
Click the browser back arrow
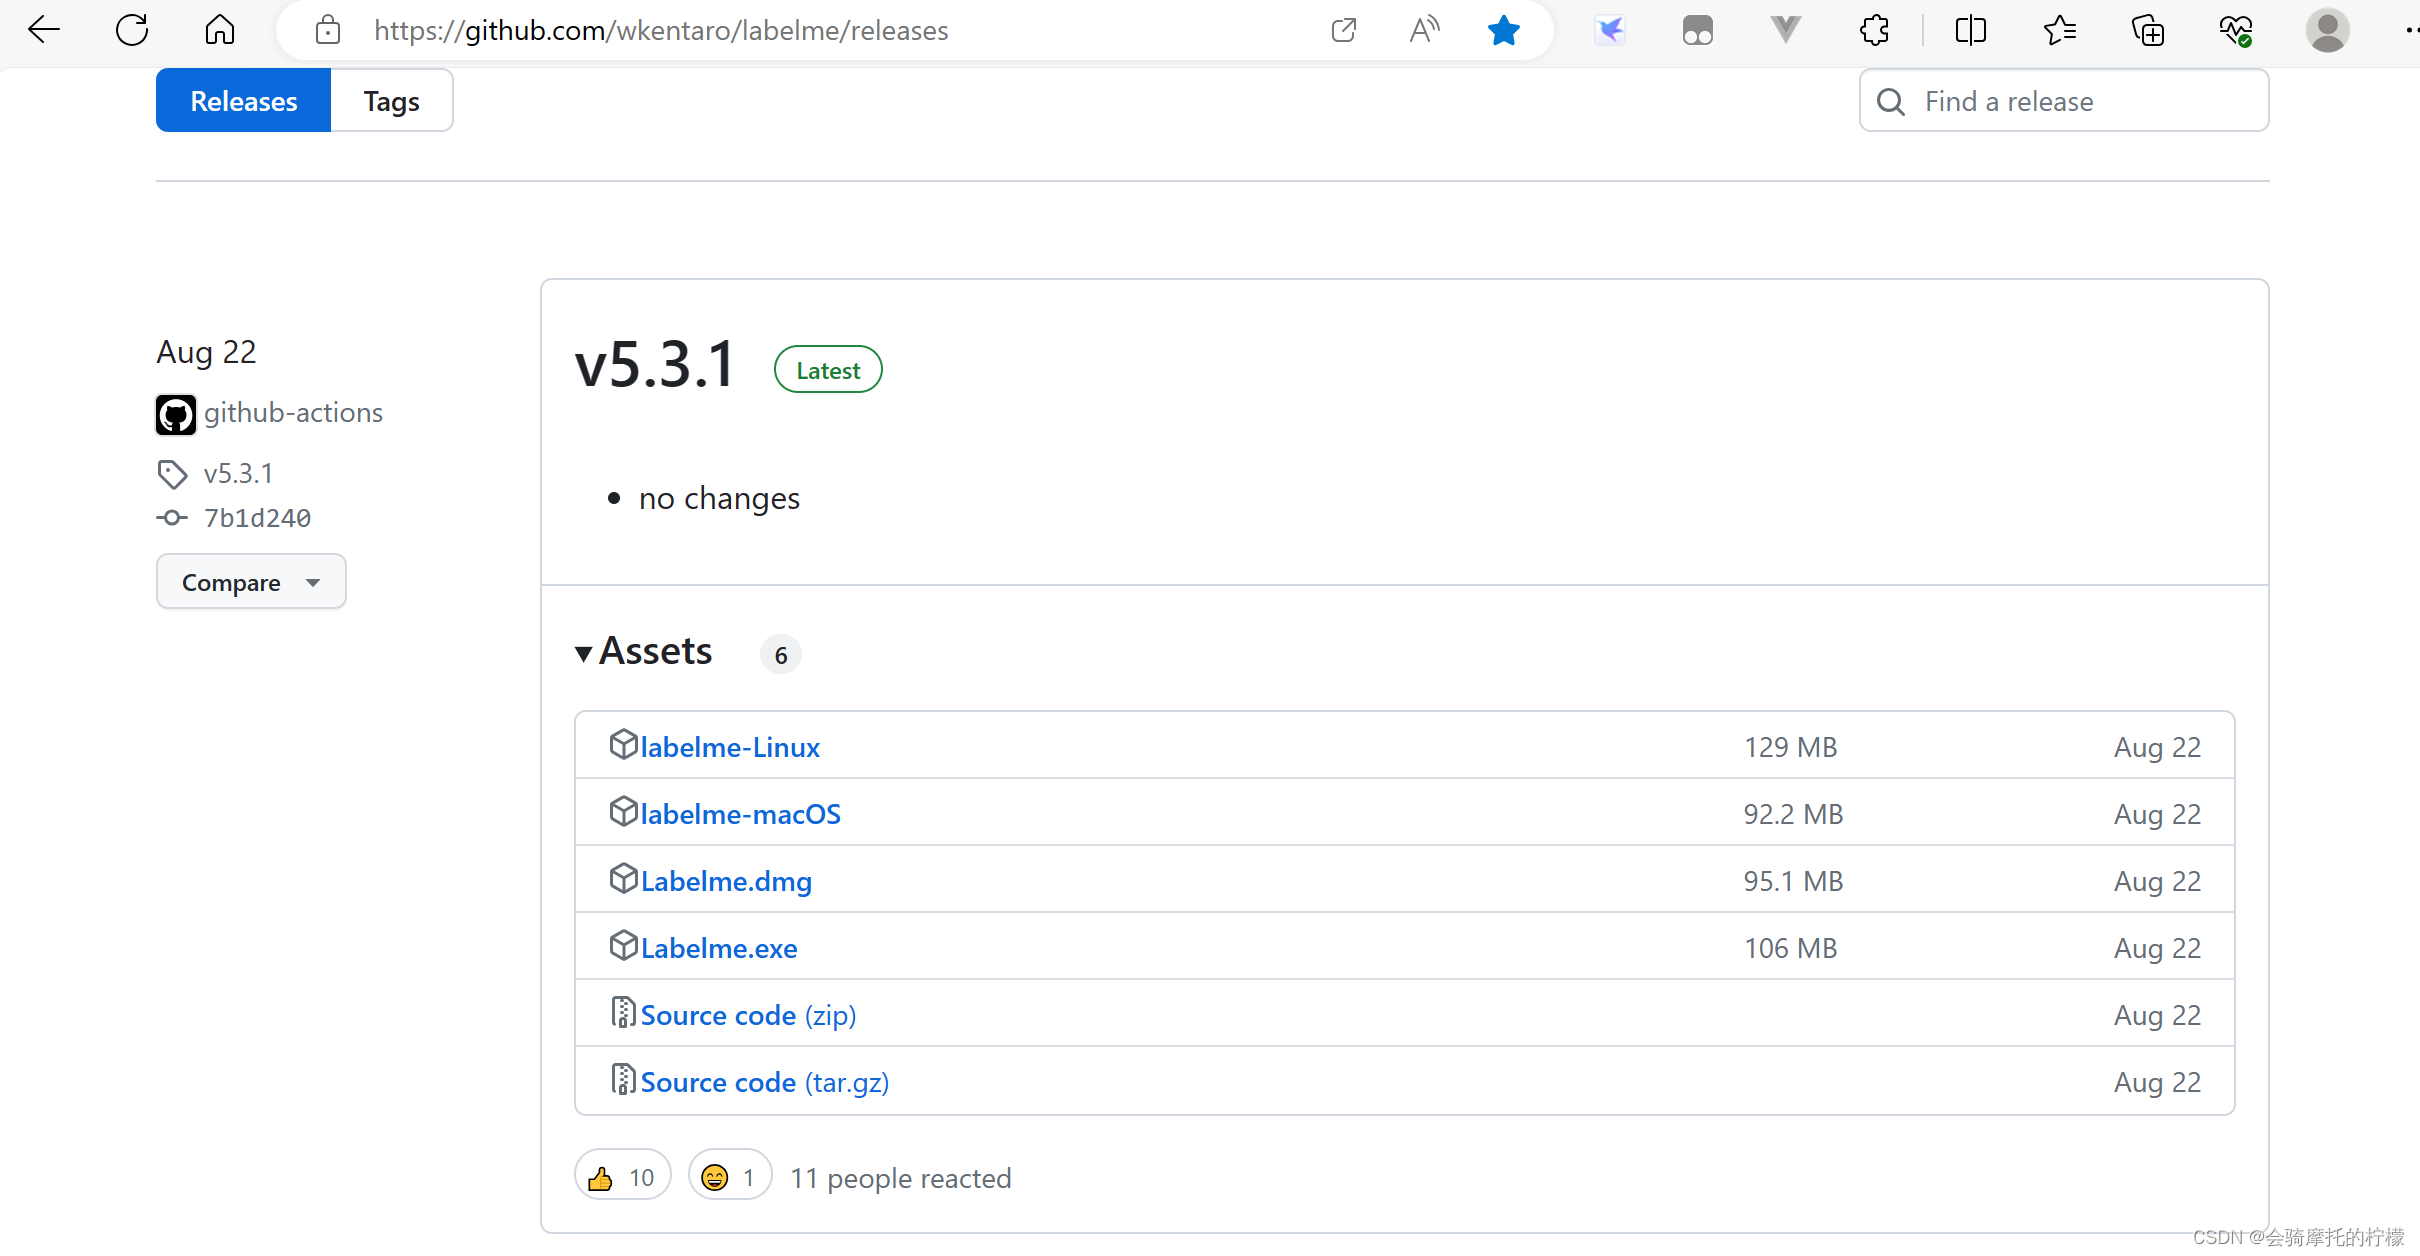coord(44,30)
